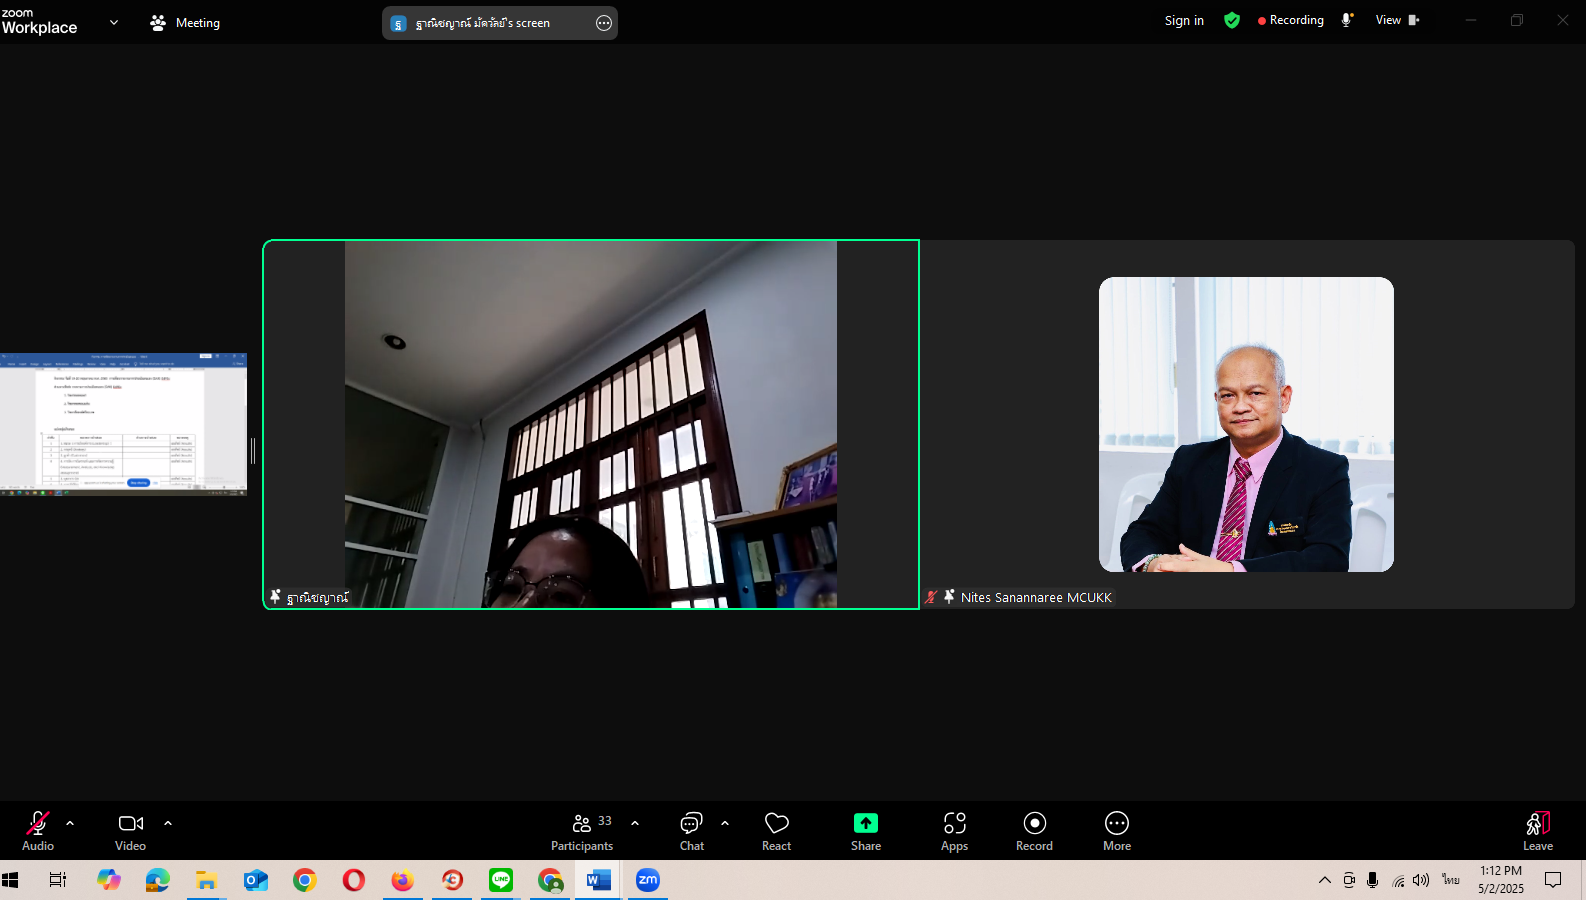Click the Leave meeting button

click(1538, 831)
